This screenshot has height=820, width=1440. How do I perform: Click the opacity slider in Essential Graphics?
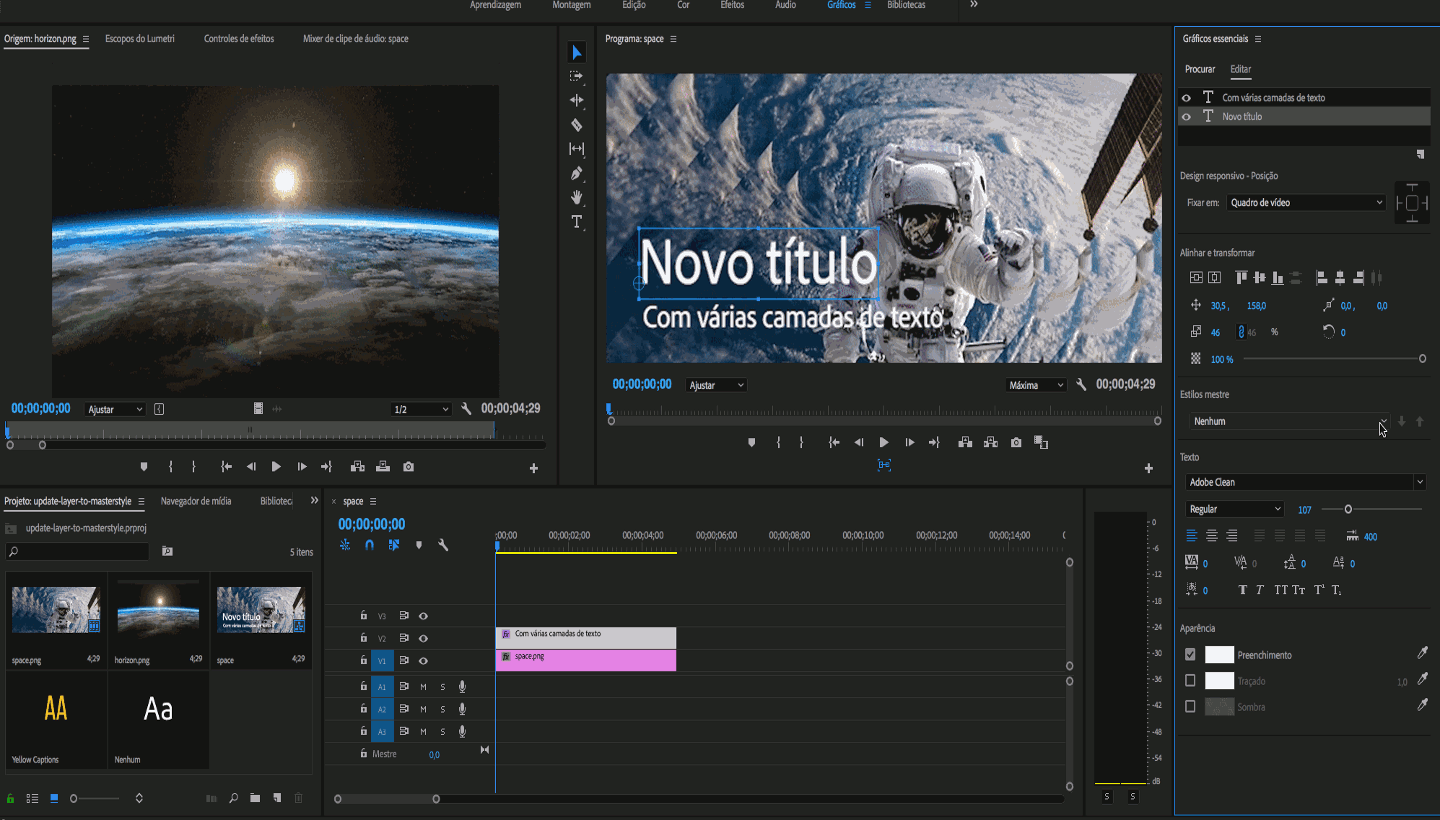click(x=1422, y=358)
